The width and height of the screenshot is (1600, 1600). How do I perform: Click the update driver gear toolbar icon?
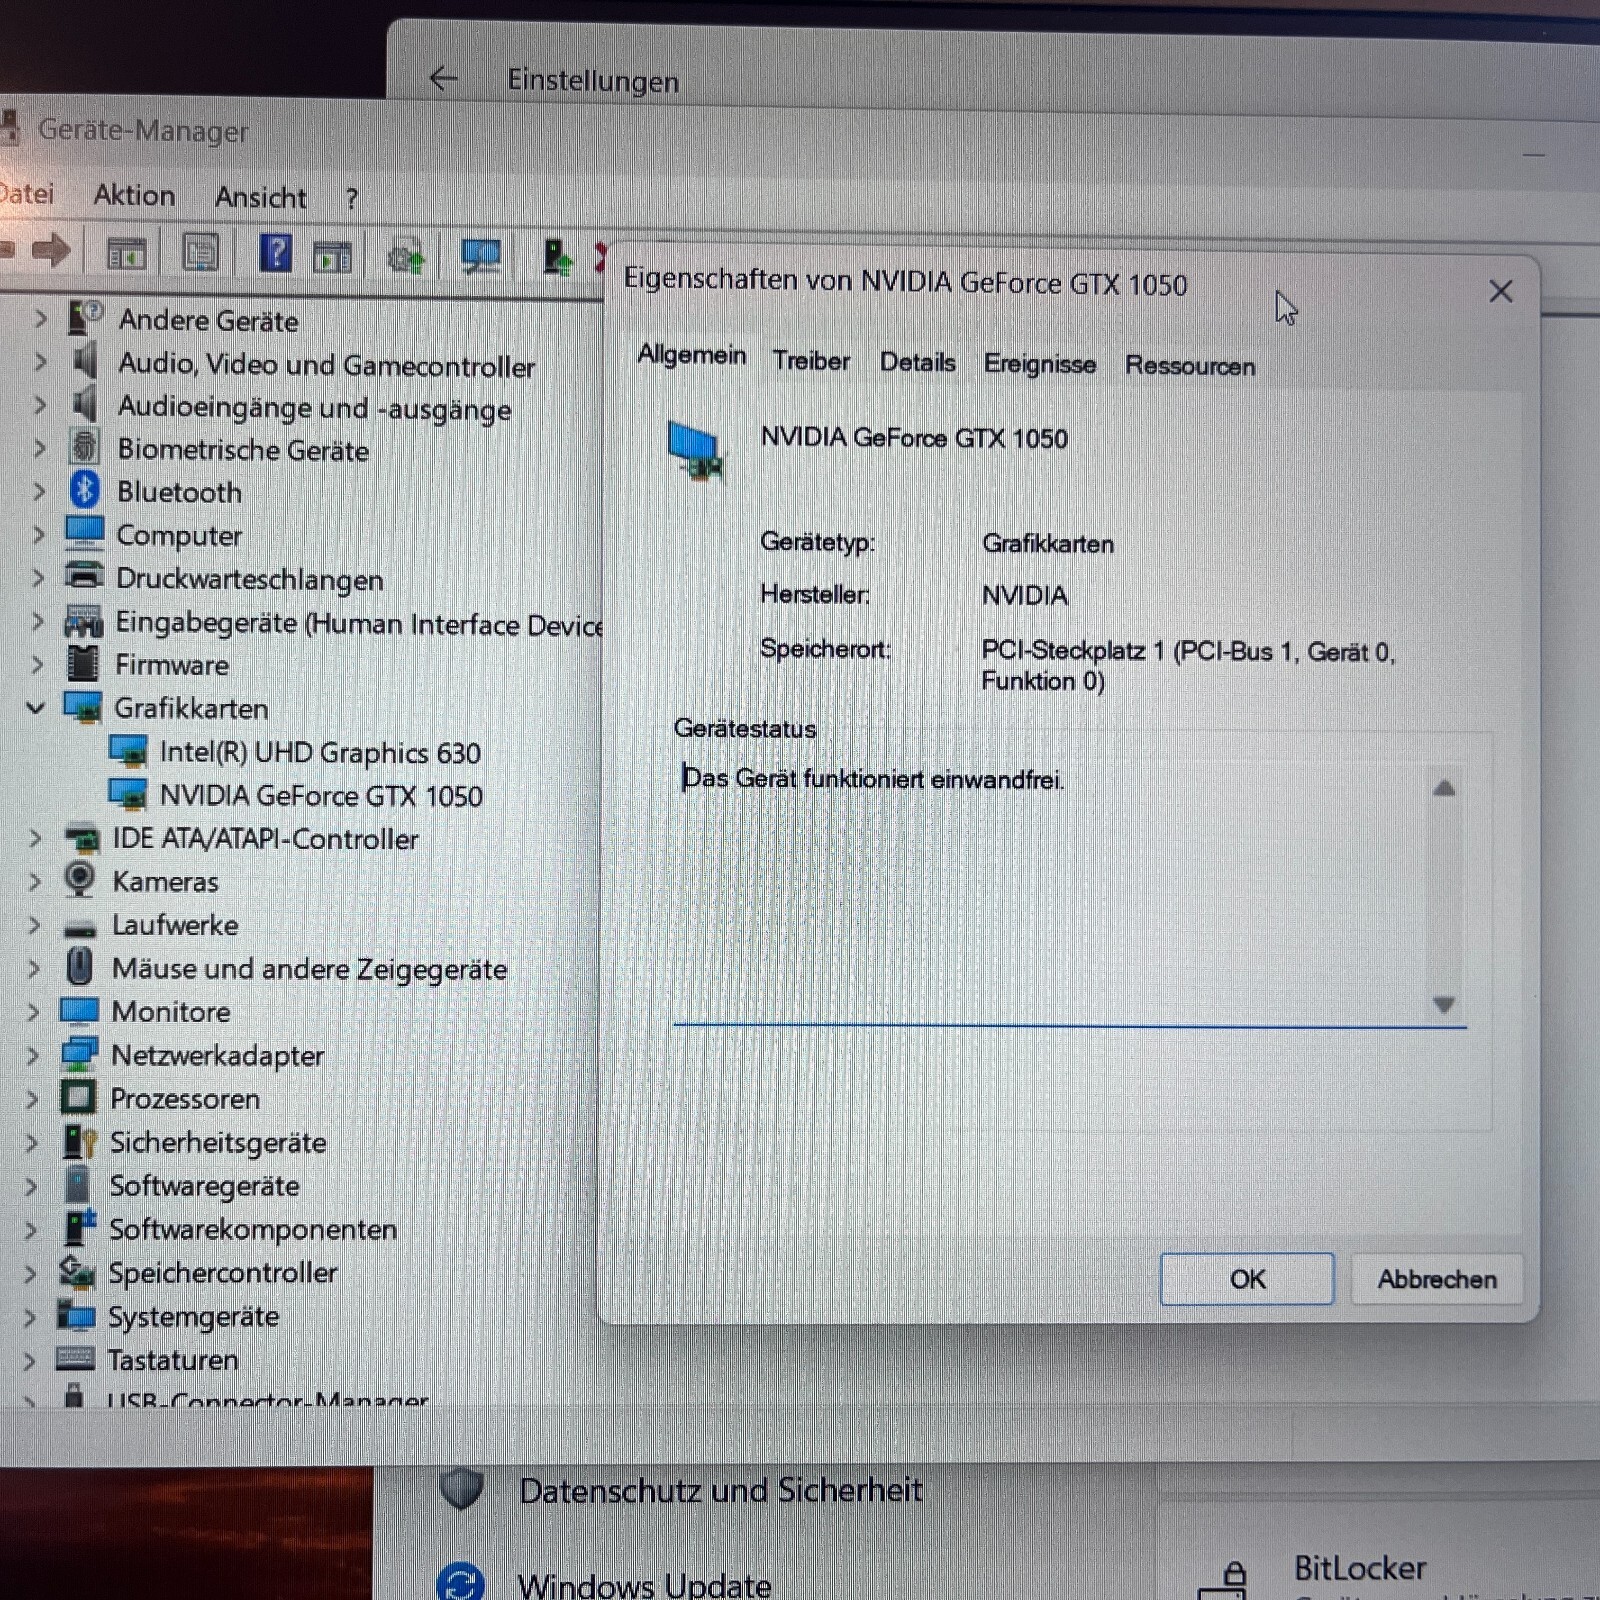tap(406, 258)
